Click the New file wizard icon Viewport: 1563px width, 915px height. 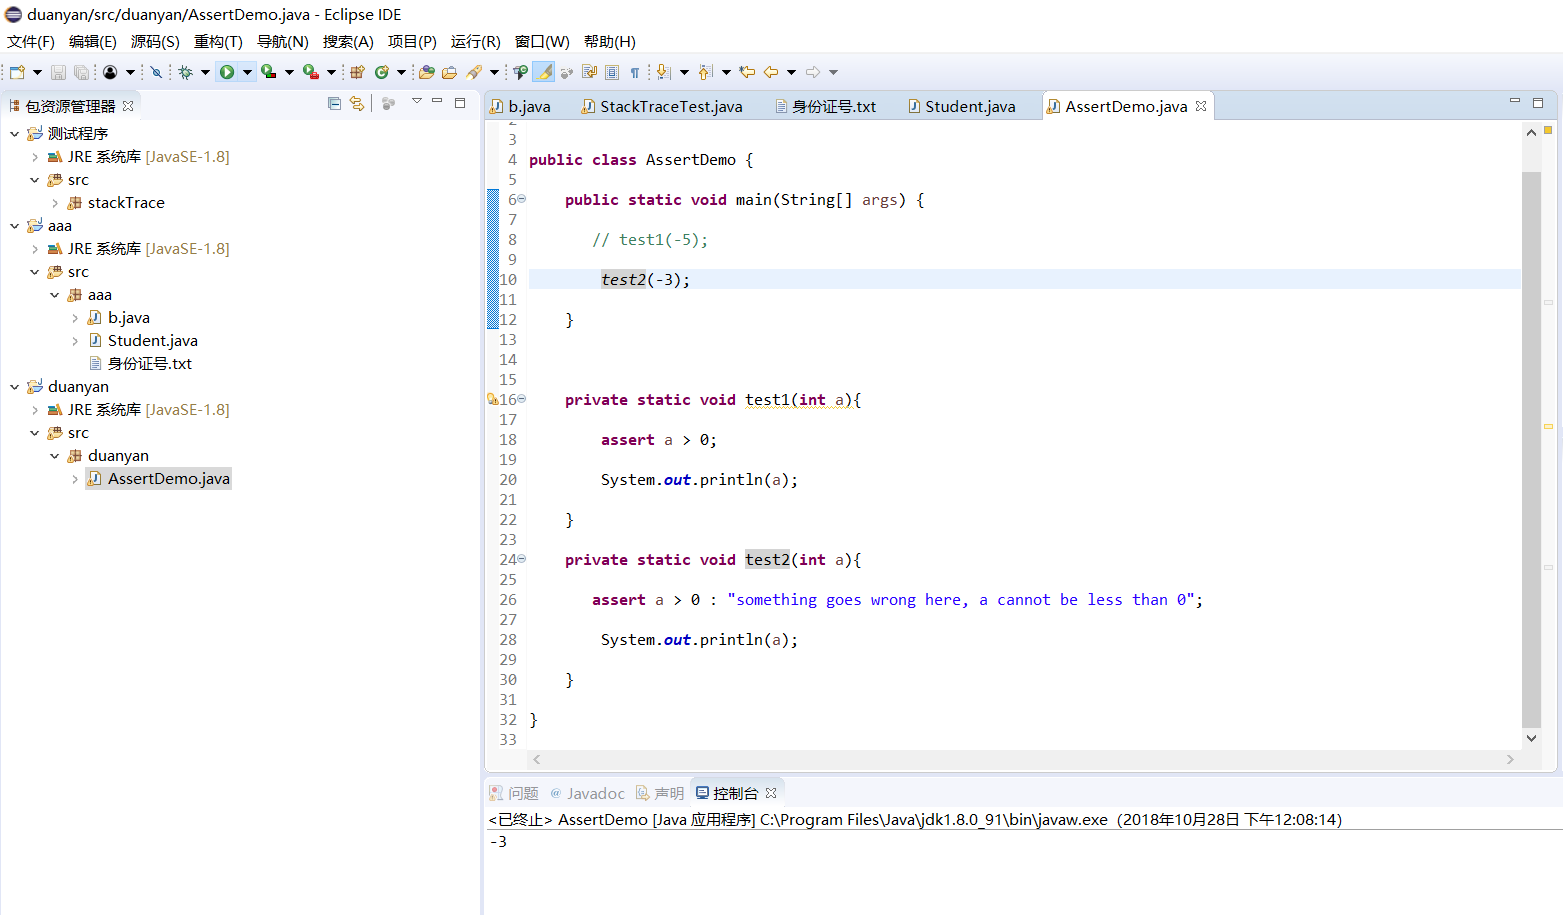(x=17, y=72)
